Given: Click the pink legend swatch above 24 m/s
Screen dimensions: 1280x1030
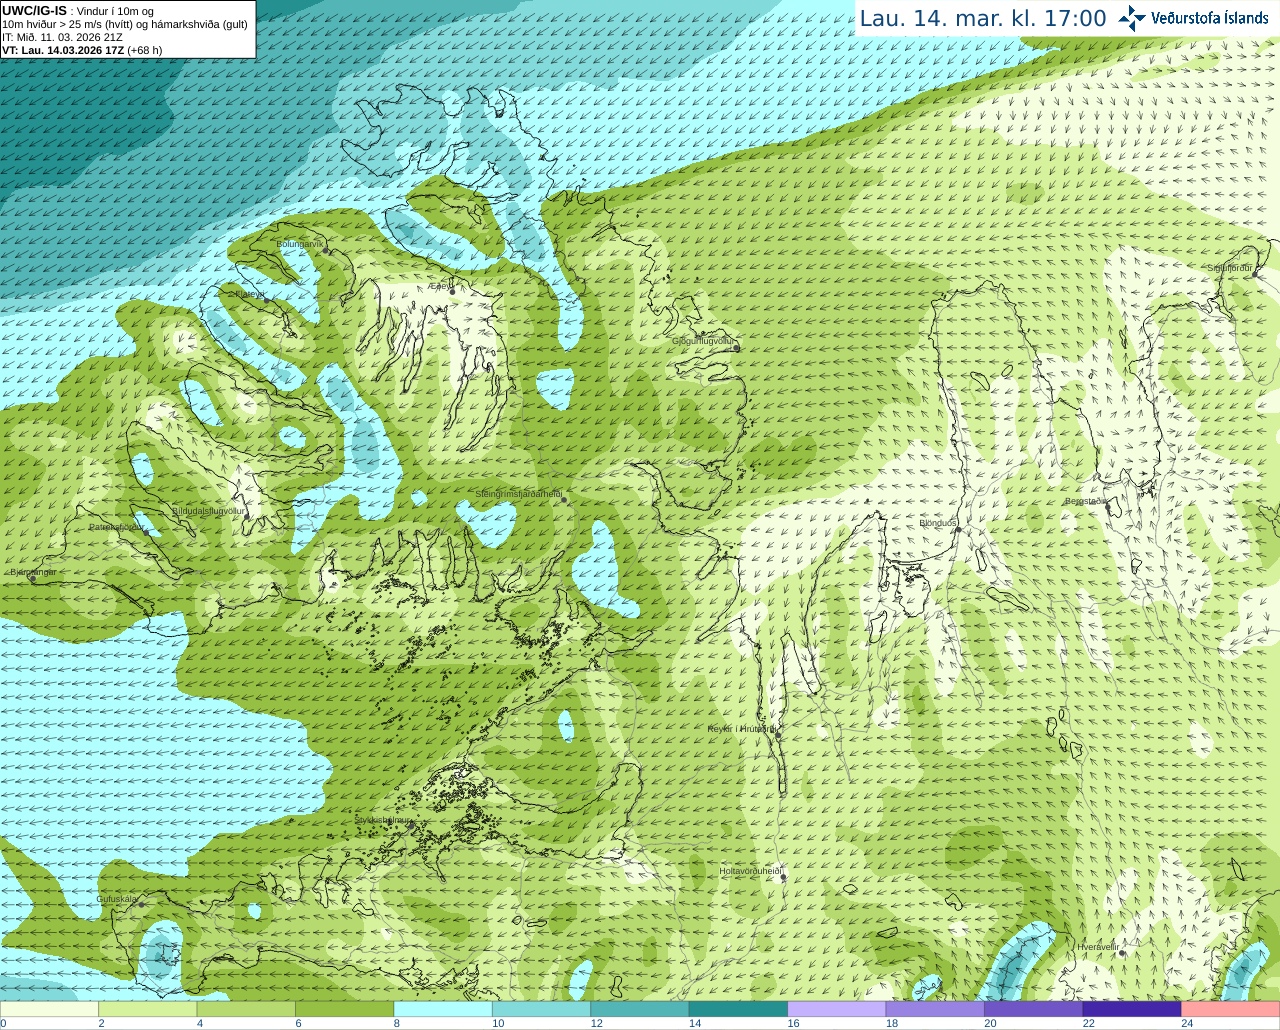Looking at the screenshot, I should point(1231,1009).
